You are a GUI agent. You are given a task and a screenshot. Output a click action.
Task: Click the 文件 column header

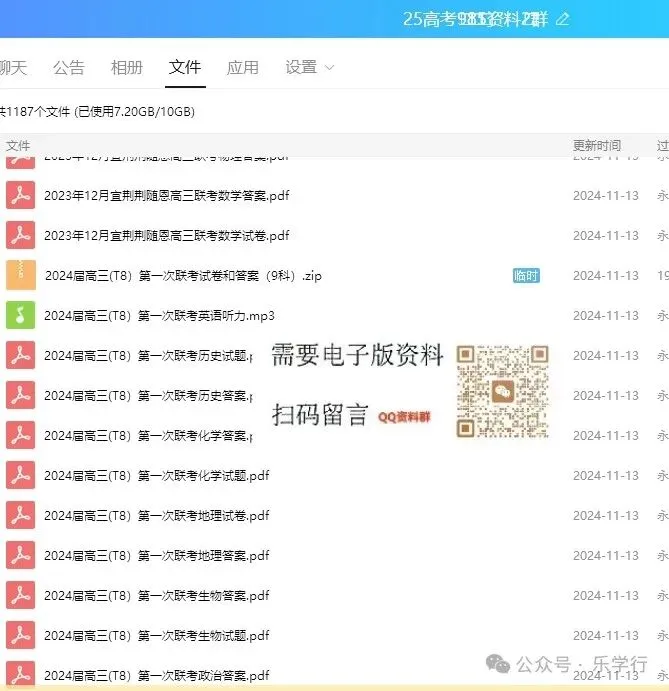pos(18,146)
